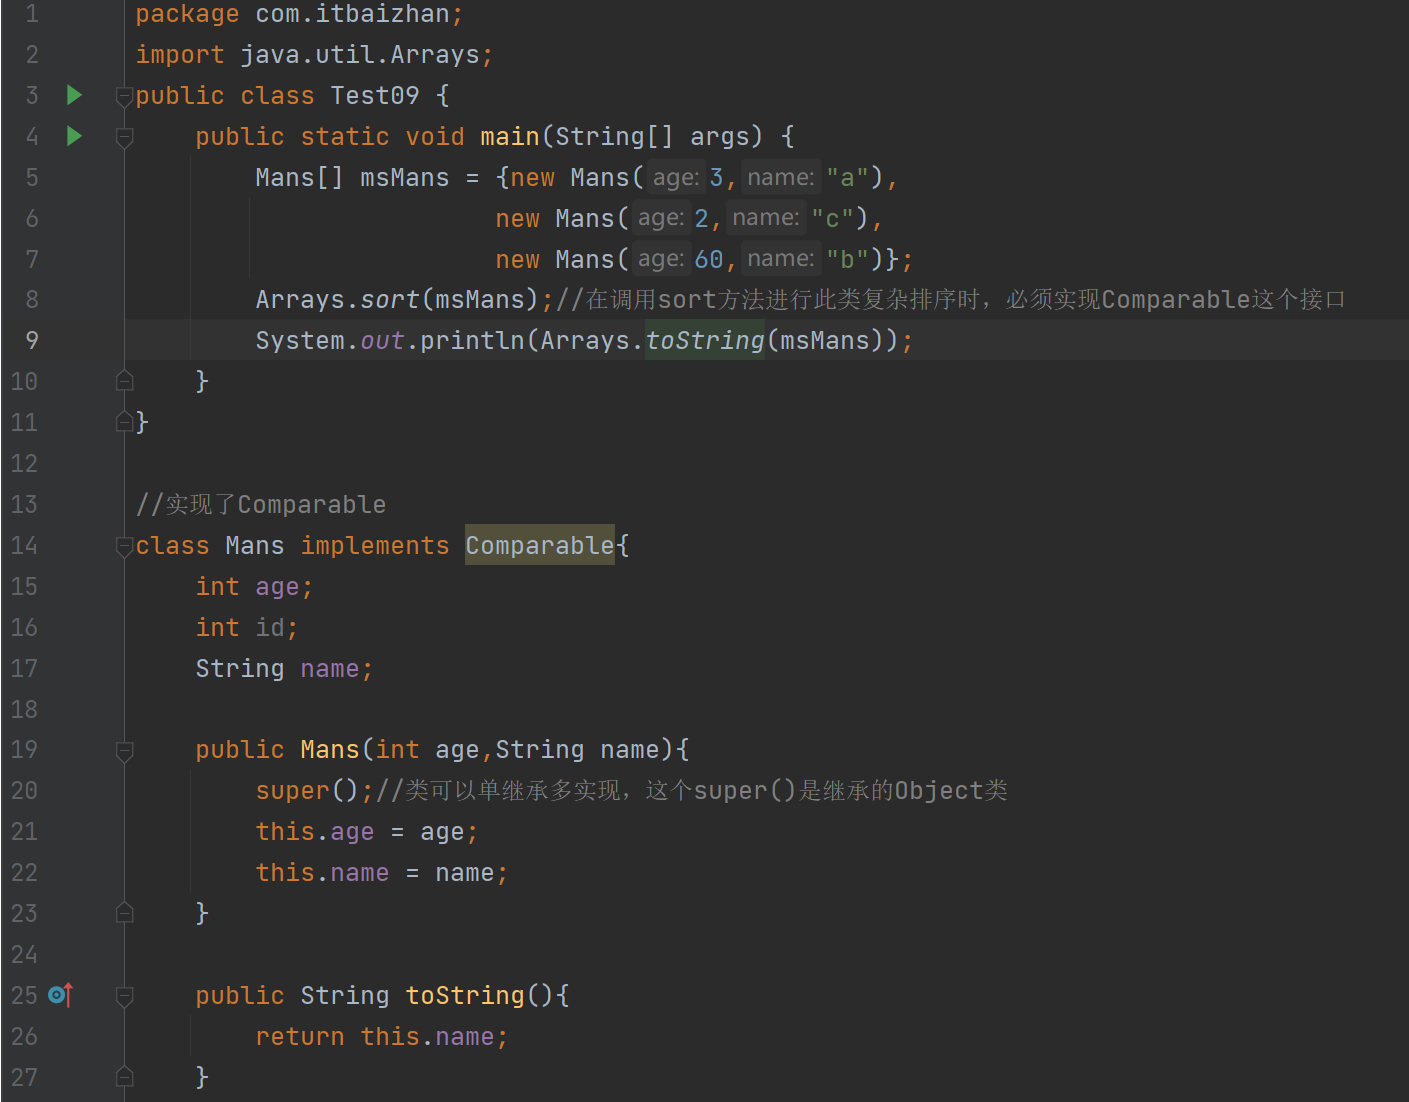Click the return this.name statement

[x=382, y=1037]
